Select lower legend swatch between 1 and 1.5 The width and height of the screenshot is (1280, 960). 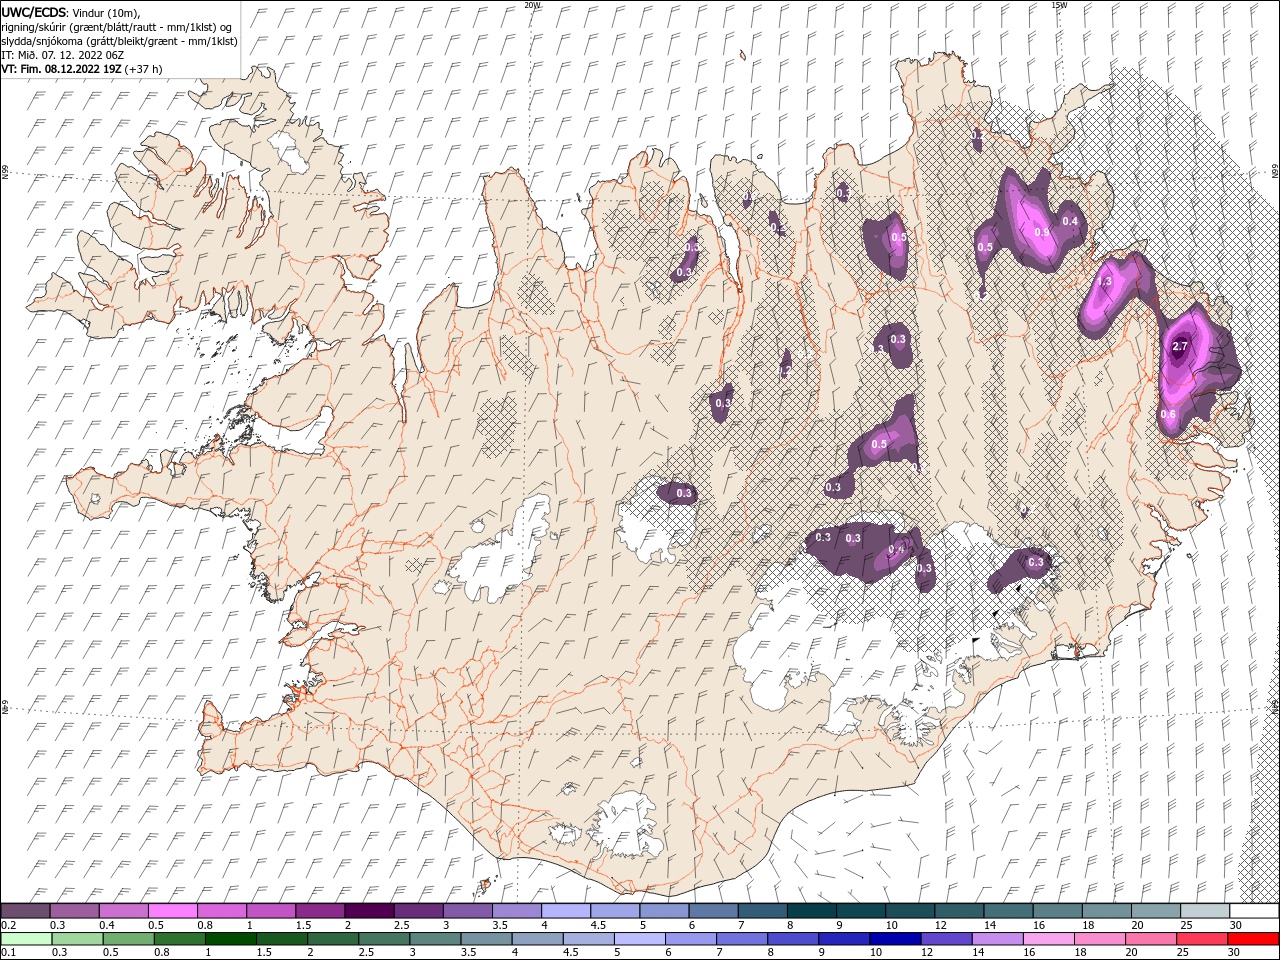pos(231,939)
